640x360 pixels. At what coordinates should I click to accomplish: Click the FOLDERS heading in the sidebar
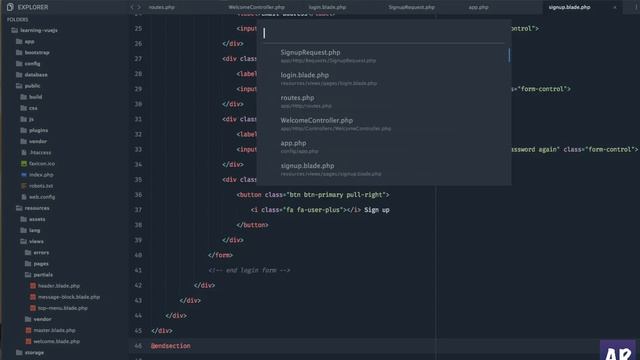18,19
